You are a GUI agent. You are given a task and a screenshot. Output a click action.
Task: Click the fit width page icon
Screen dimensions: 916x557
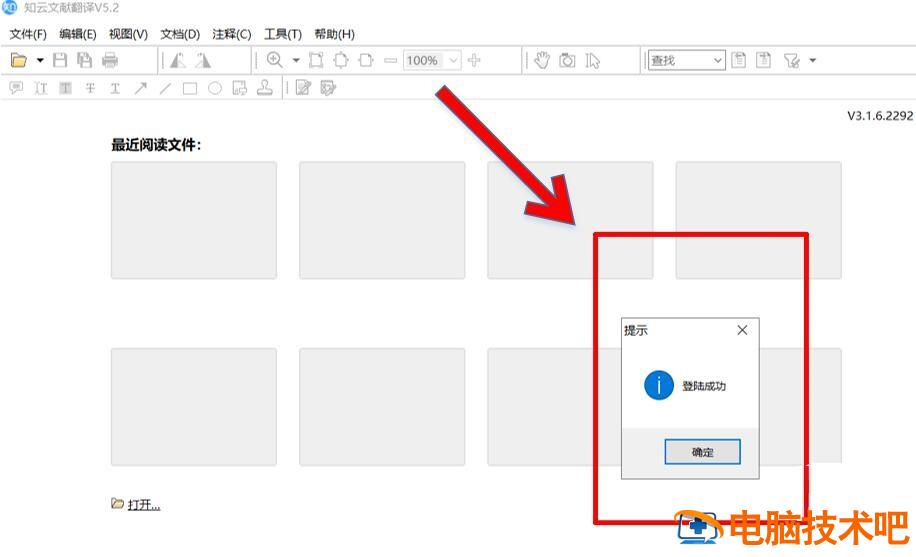click(x=366, y=60)
